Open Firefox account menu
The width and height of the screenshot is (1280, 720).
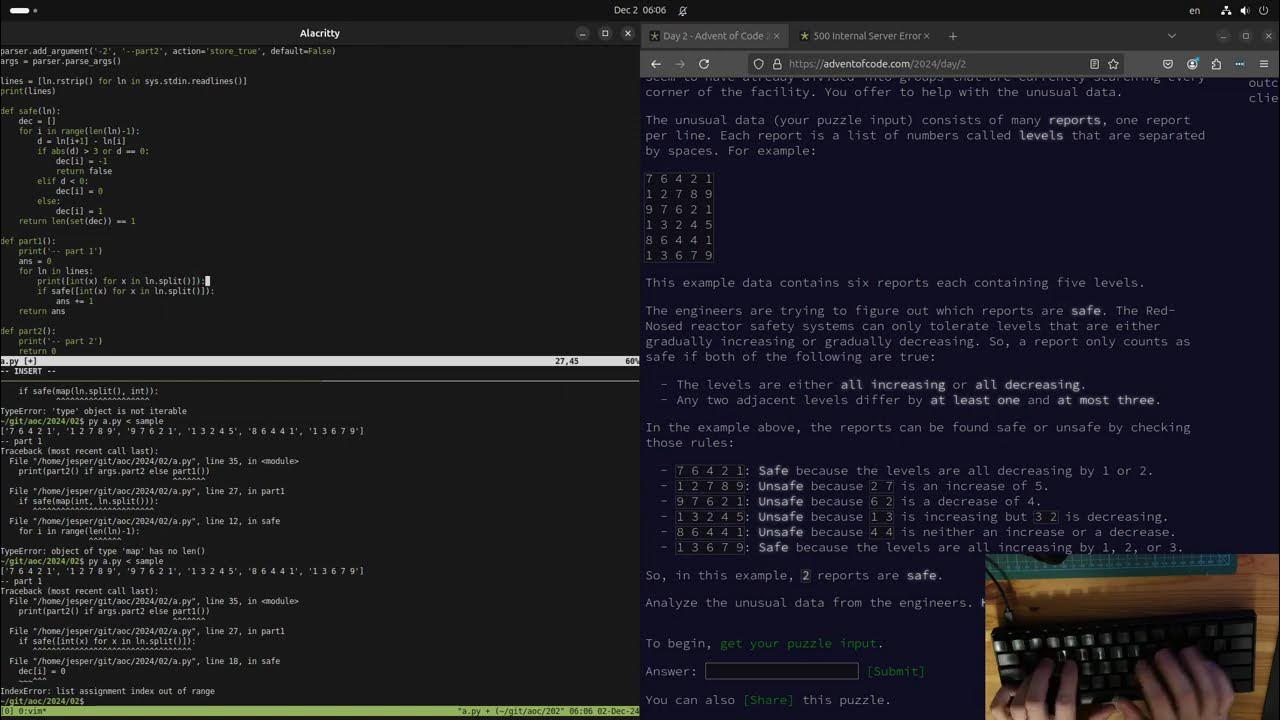pos(1192,64)
